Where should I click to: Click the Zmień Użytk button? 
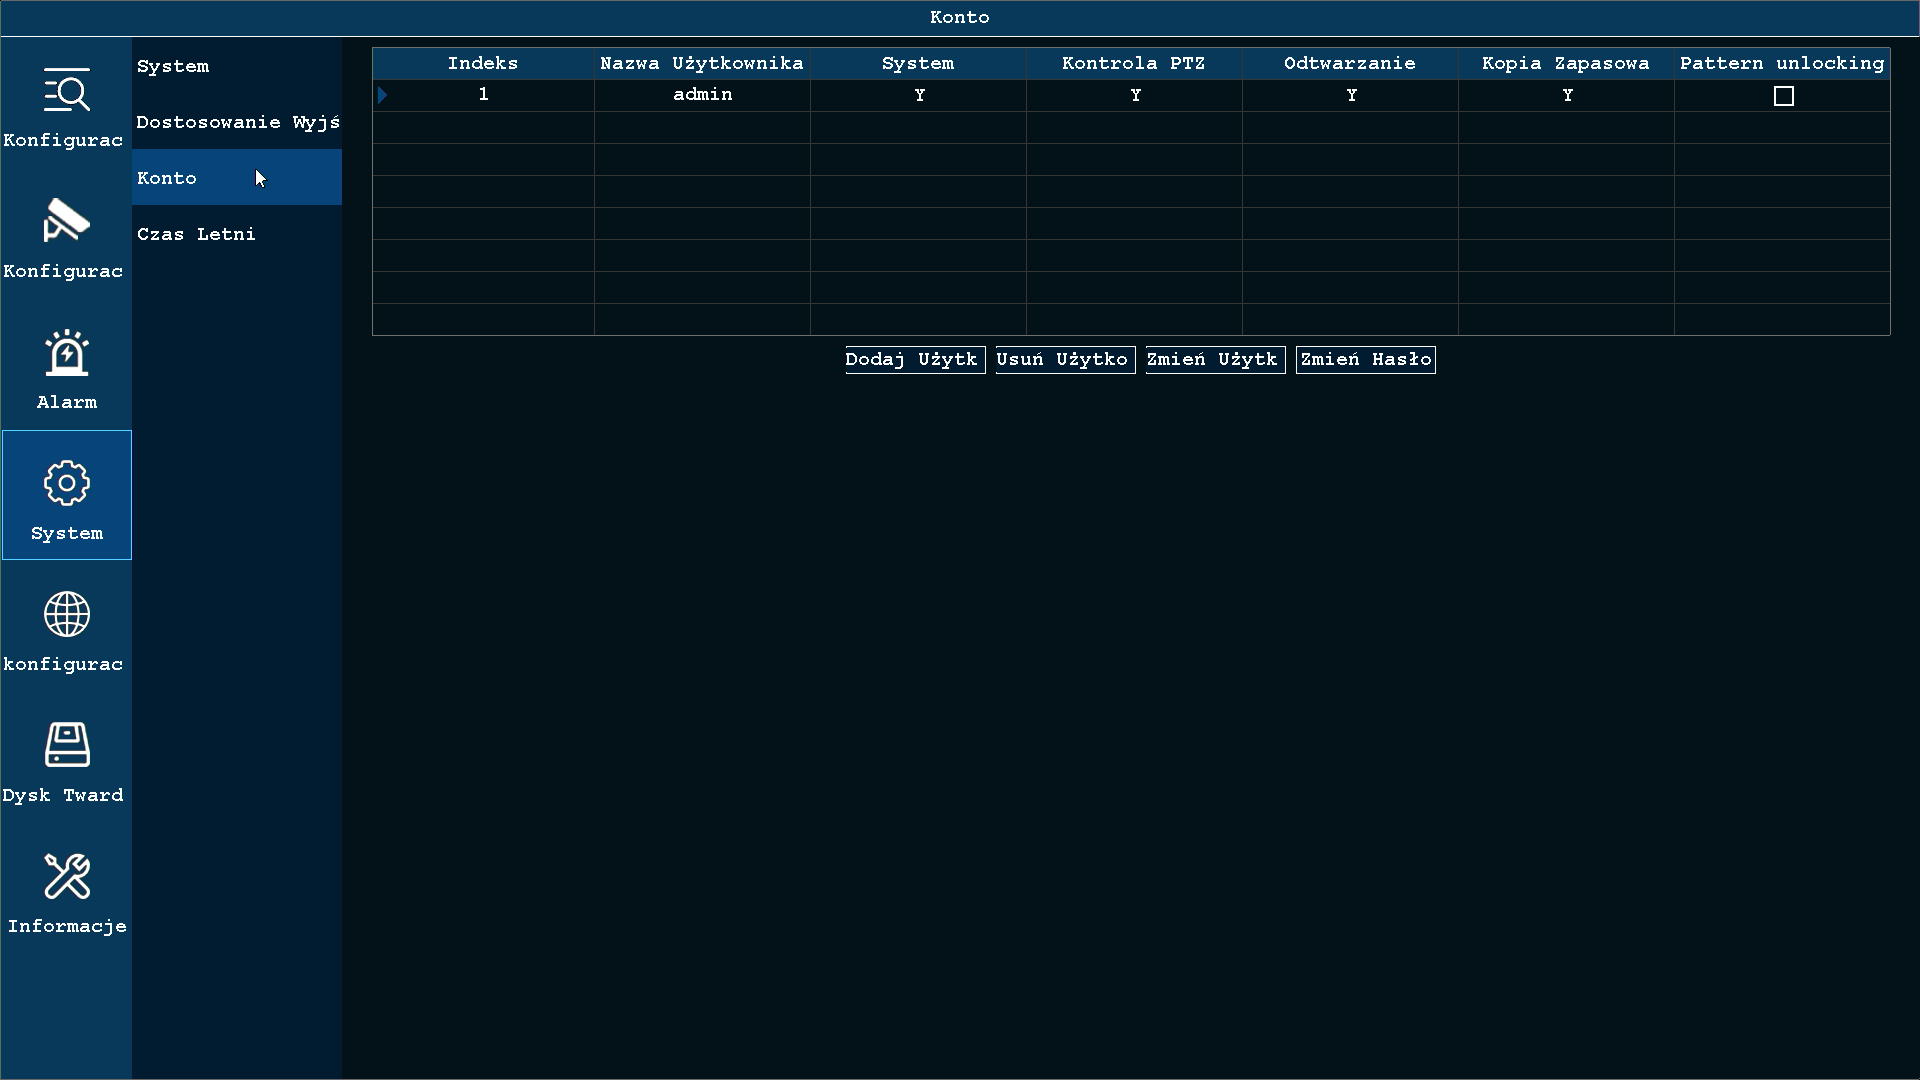pos(1215,360)
